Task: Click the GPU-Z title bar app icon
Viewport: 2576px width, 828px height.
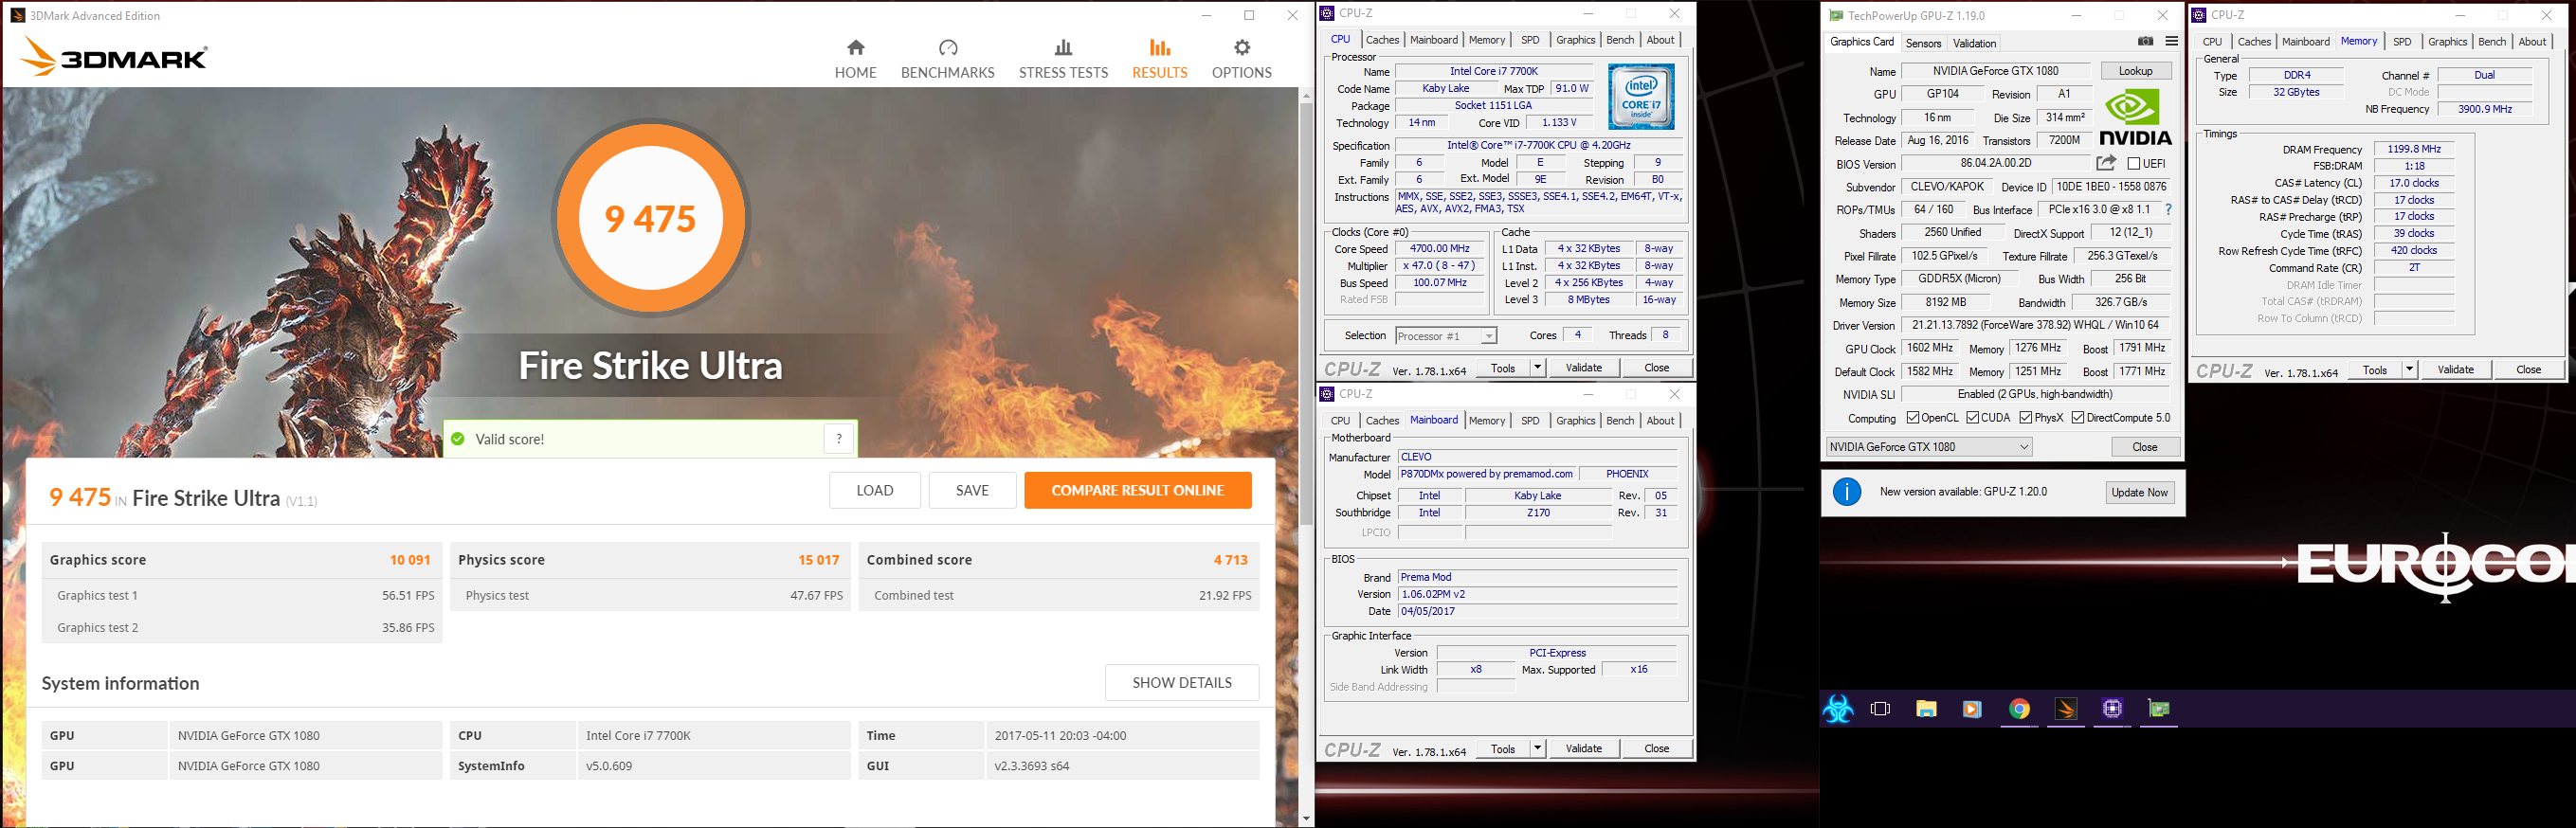Action: [x=1836, y=16]
